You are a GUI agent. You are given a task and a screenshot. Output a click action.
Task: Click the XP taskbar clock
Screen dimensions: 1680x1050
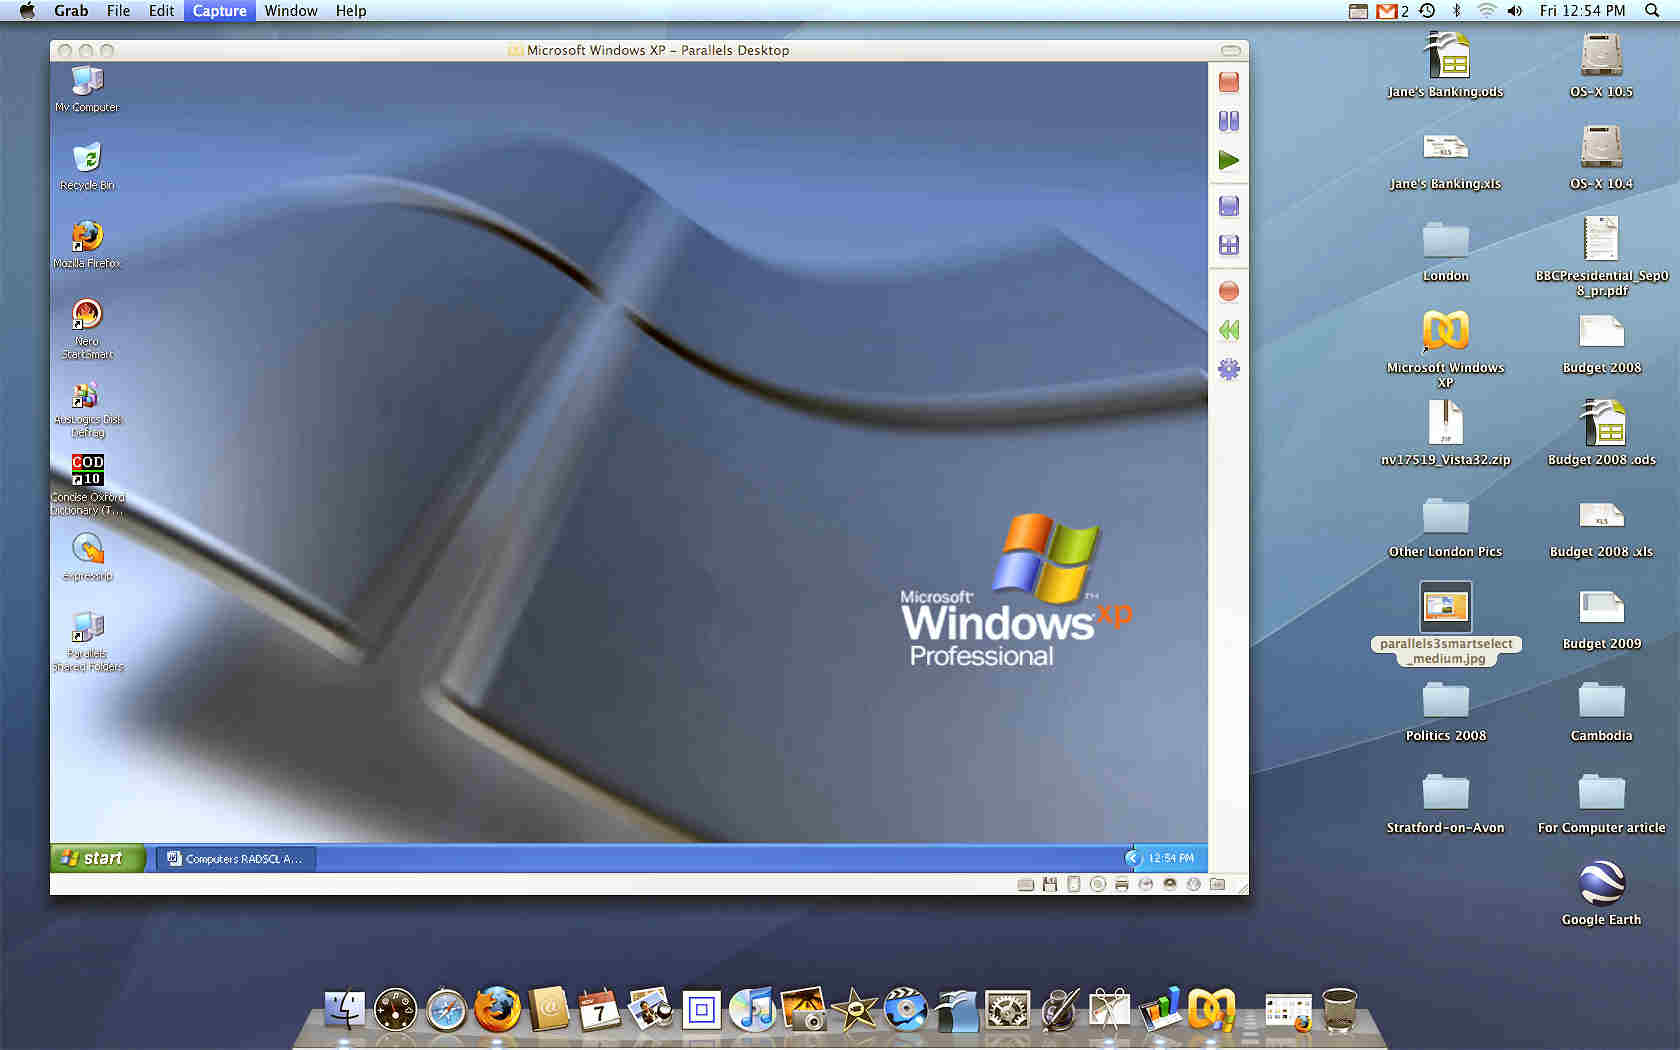(x=1171, y=858)
